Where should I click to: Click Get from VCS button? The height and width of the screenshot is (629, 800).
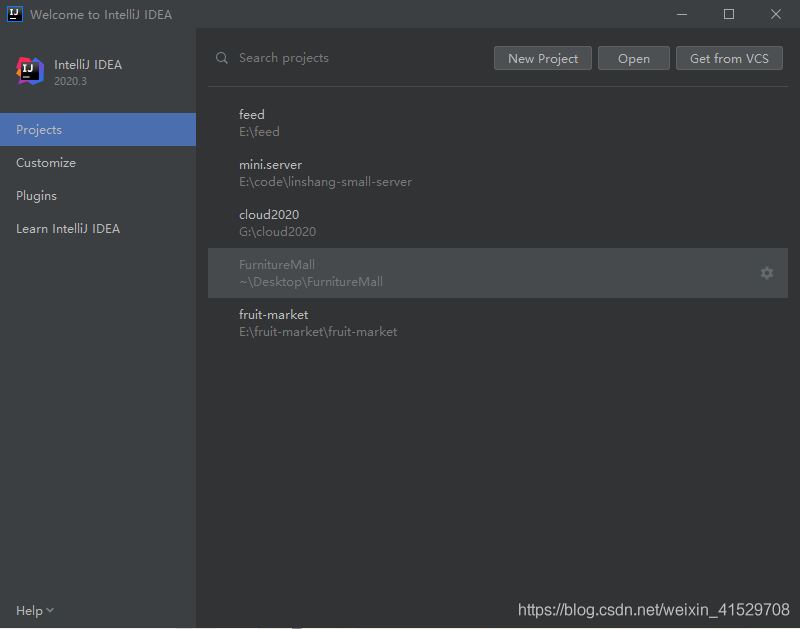click(729, 58)
